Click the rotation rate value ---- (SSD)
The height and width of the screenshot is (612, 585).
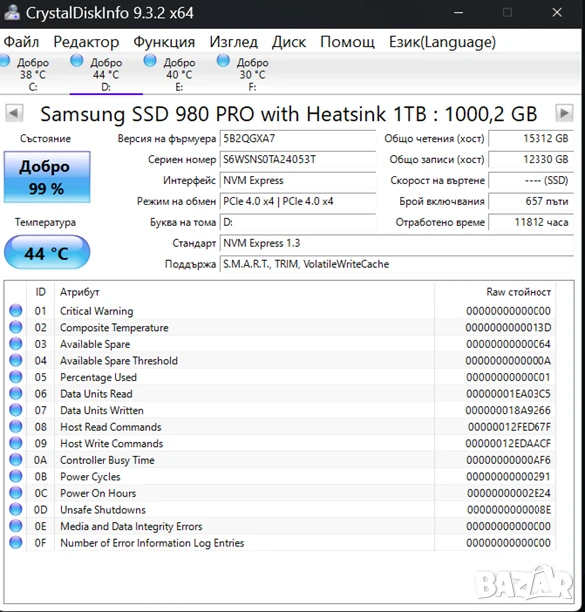(x=531, y=181)
